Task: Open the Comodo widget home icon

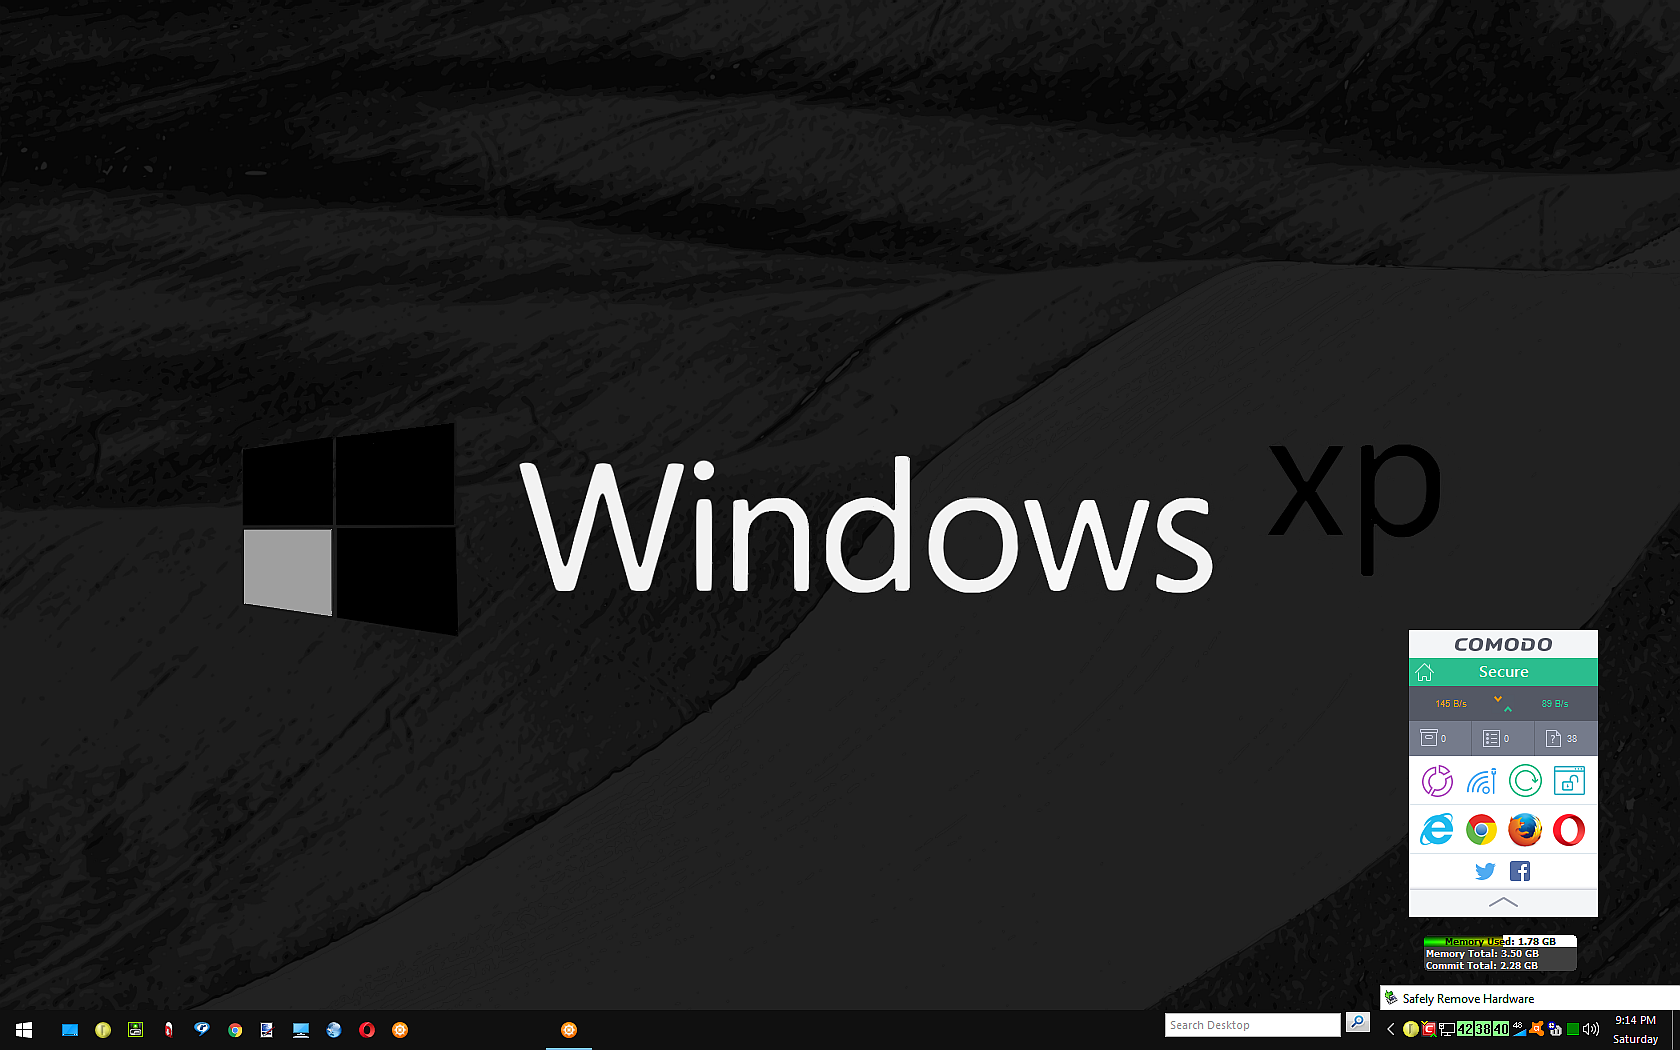Action: (x=1425, y=672)
